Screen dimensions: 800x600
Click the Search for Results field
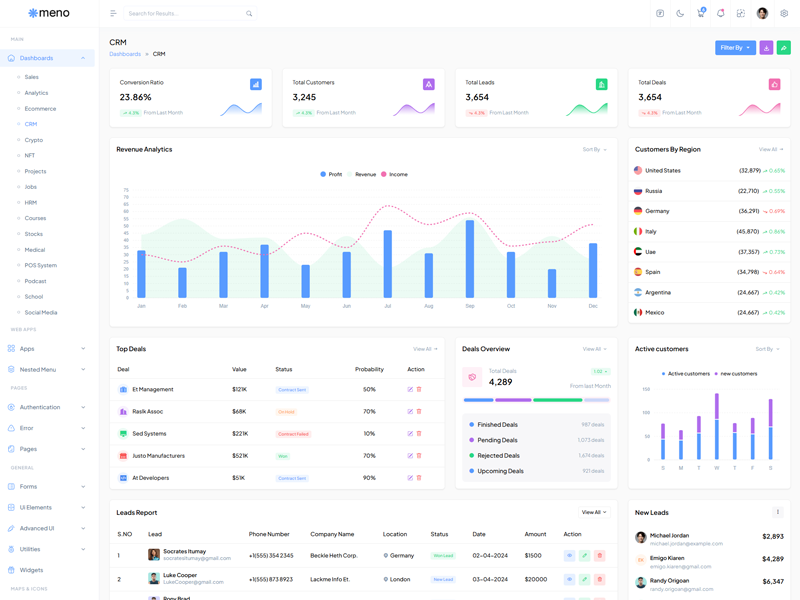pyautogui.click(x=185, y=13)
